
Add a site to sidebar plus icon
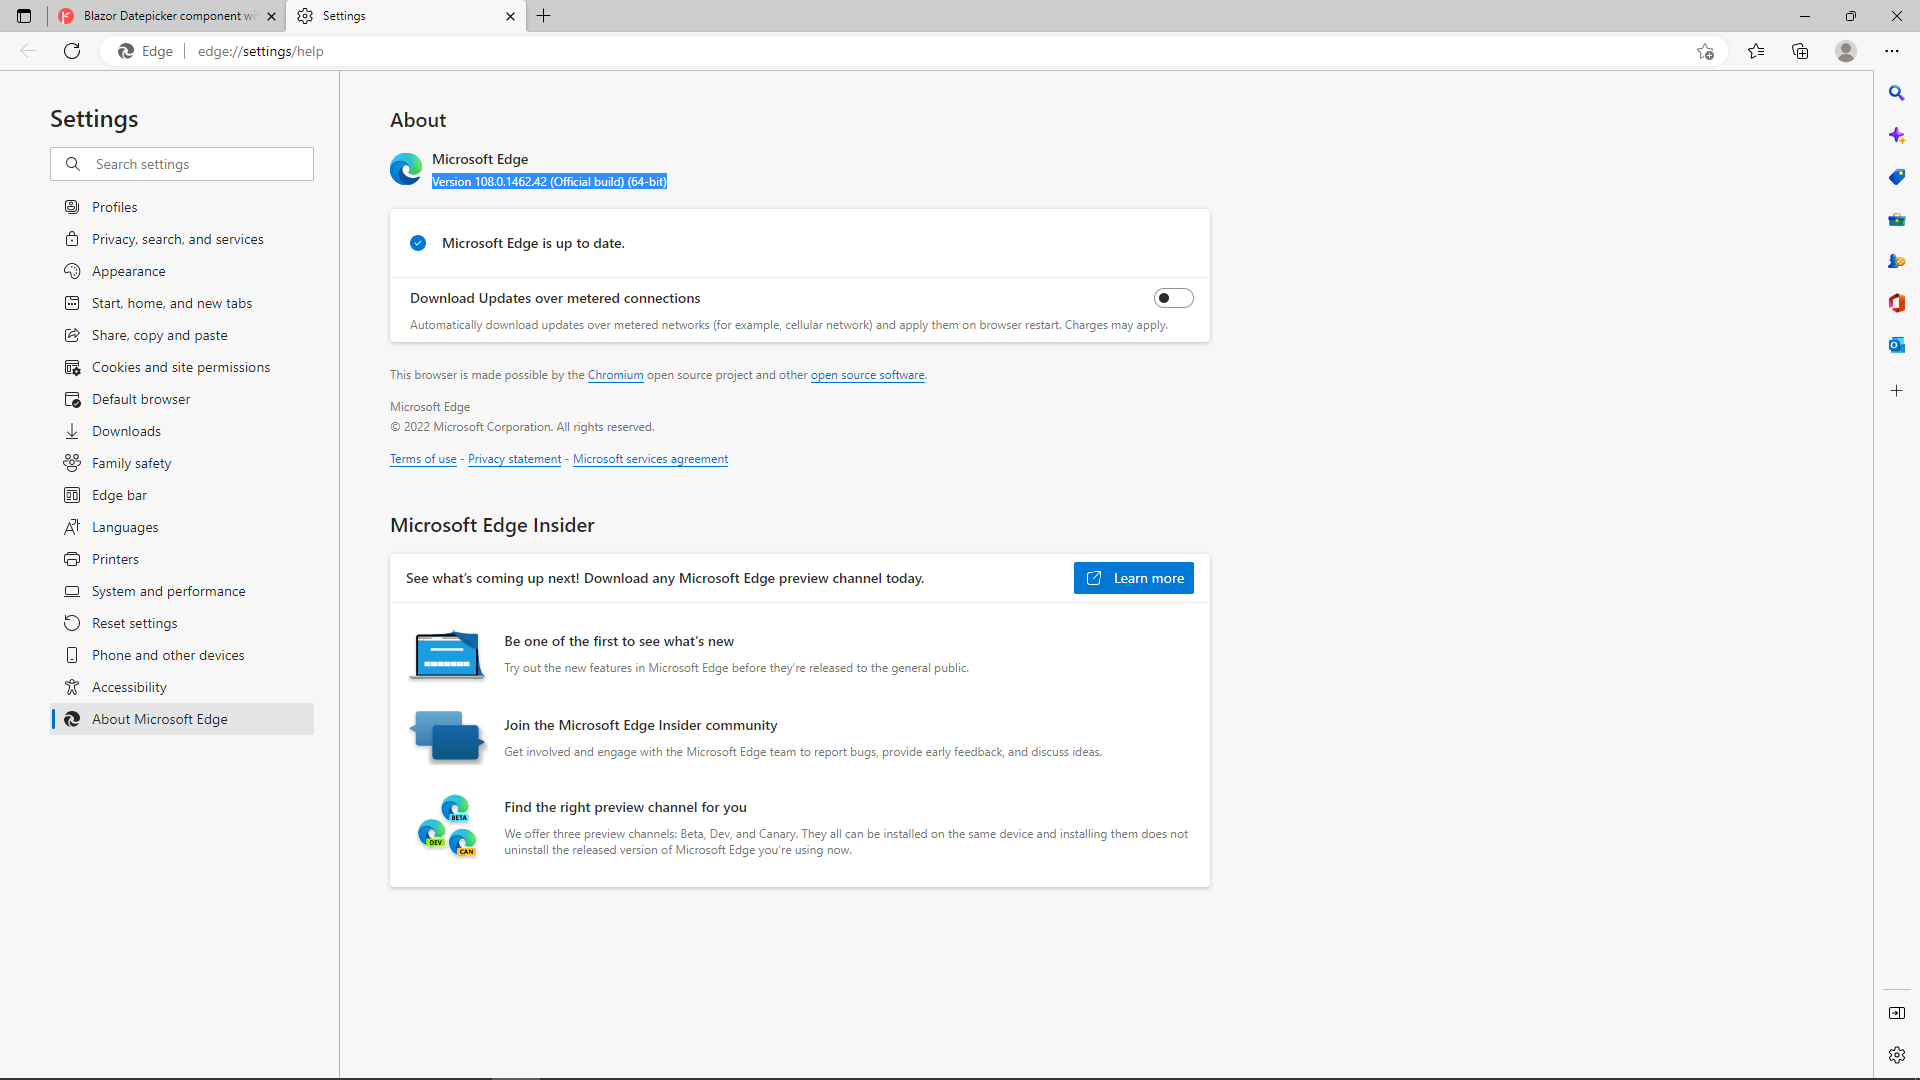pos(1896,391)
